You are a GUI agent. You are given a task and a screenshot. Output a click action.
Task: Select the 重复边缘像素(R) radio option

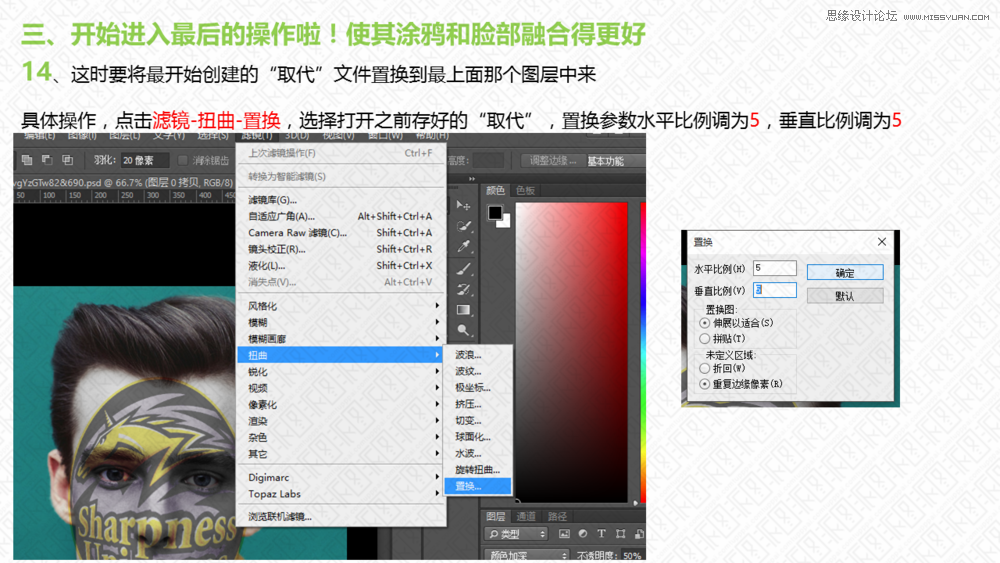click(x=705, y=384)
